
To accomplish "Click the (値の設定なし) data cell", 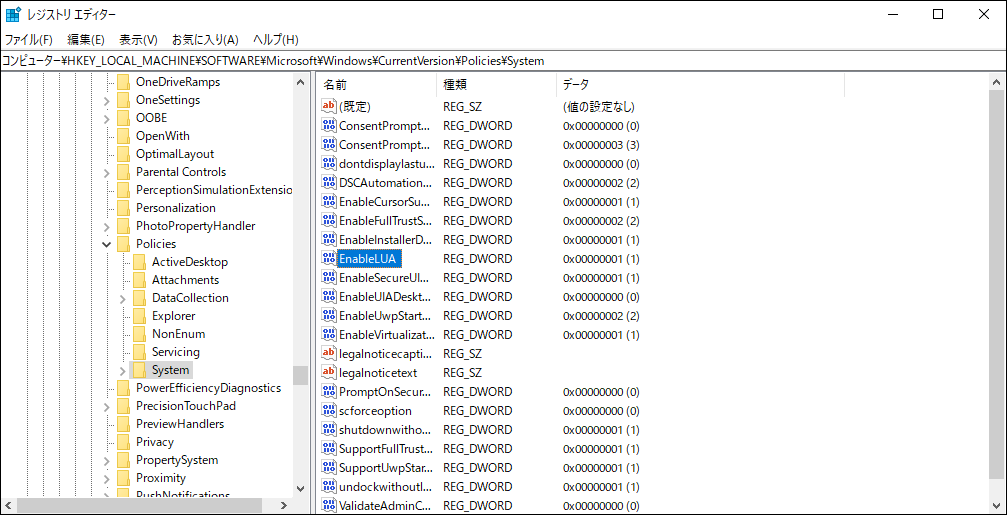I will (599, 106).
